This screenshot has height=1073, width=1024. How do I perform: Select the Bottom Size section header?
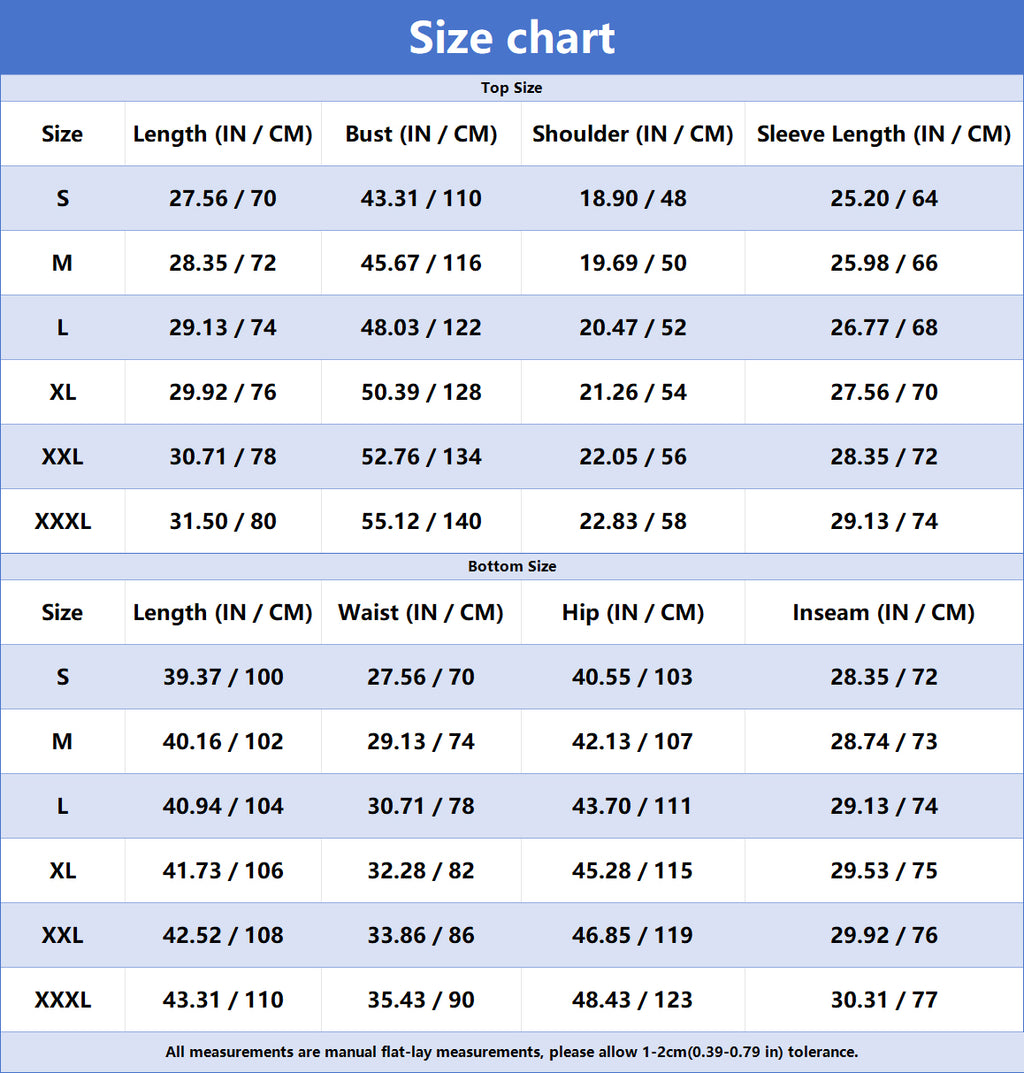click(512, 567)
